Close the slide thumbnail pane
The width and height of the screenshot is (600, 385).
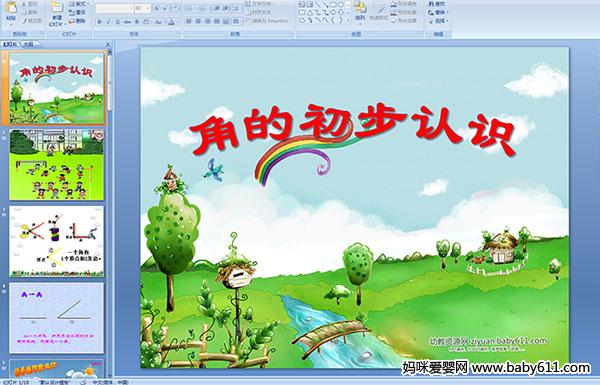(x=108, y=44)
